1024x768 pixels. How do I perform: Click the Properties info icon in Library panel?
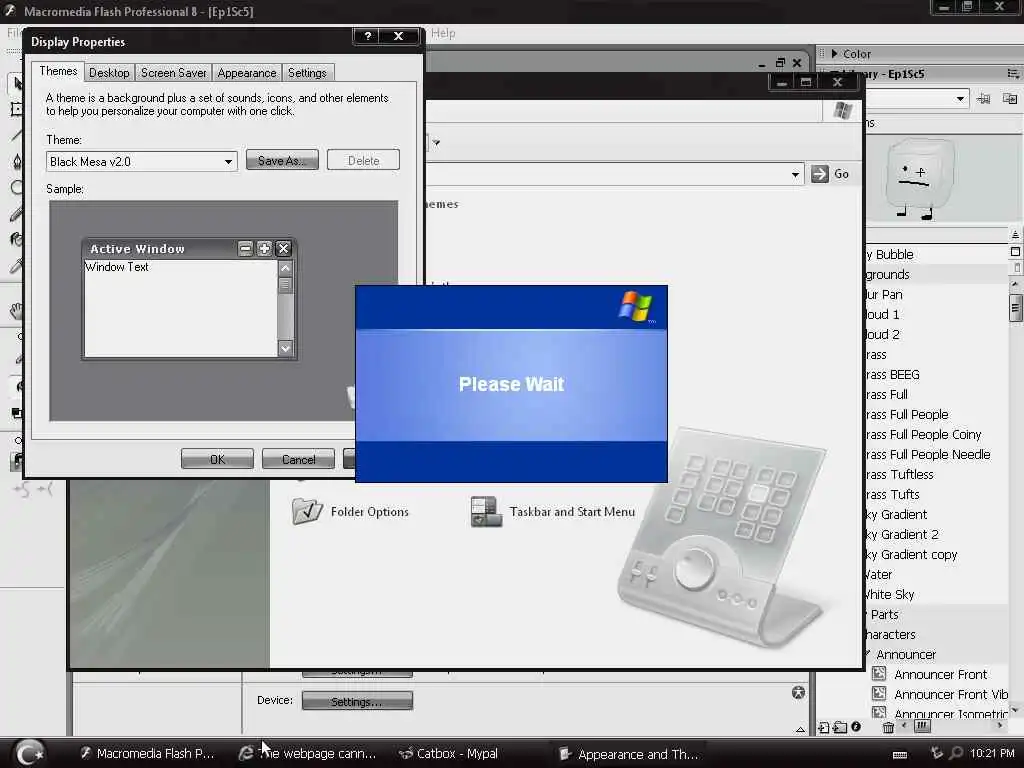click(x=856, y=726)
